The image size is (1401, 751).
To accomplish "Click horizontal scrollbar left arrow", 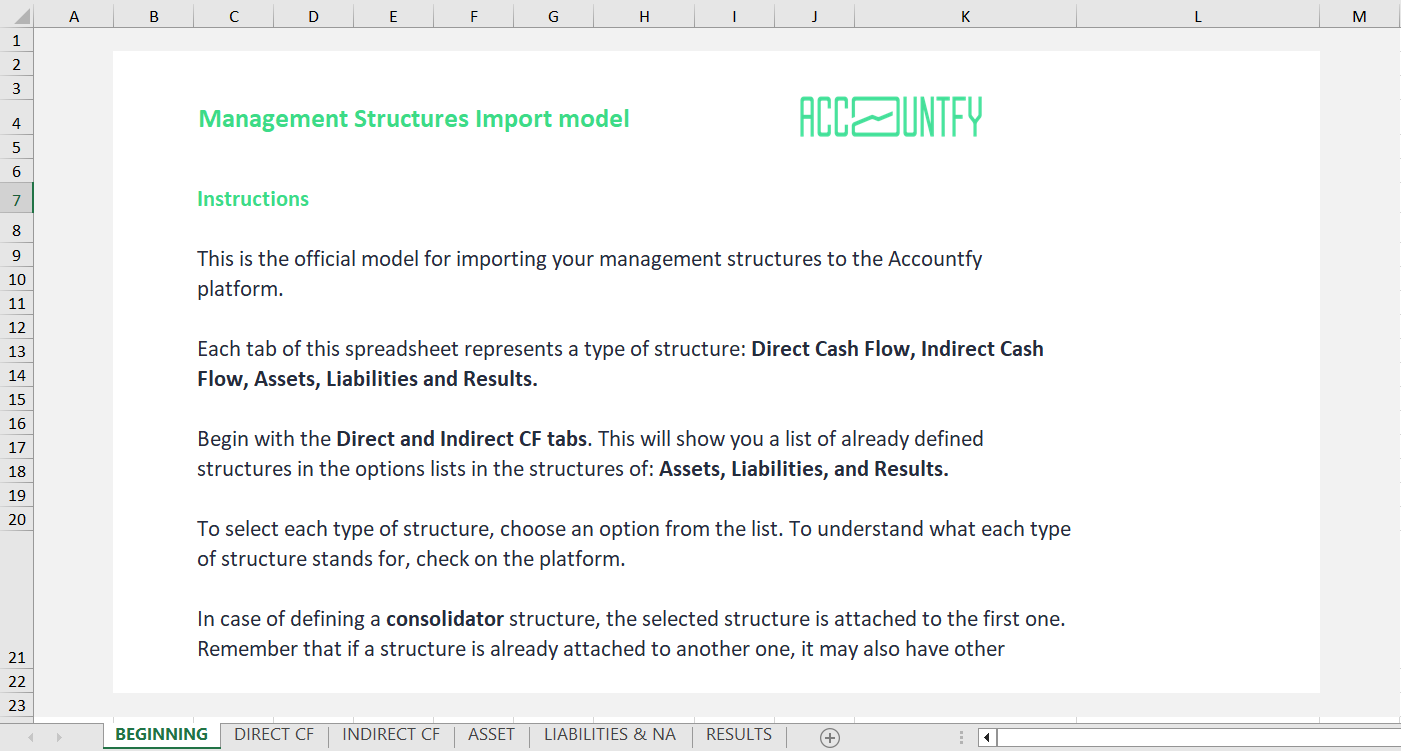I will (987, 737).
